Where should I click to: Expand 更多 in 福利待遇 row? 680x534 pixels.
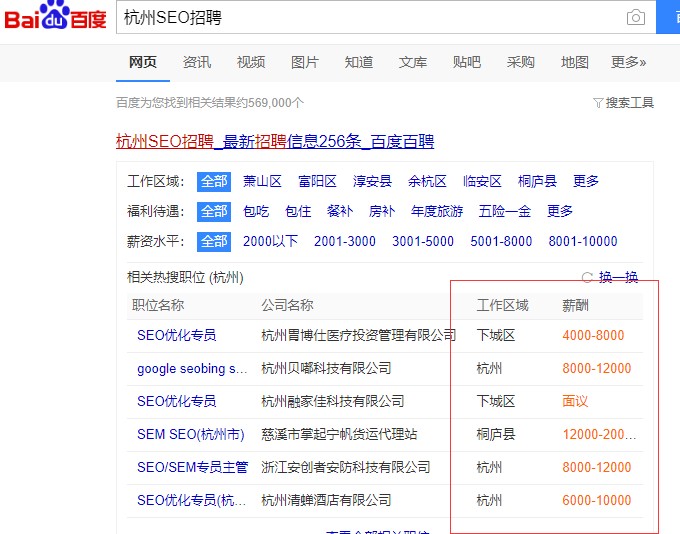pyautogui.click(x=560, y=212)
